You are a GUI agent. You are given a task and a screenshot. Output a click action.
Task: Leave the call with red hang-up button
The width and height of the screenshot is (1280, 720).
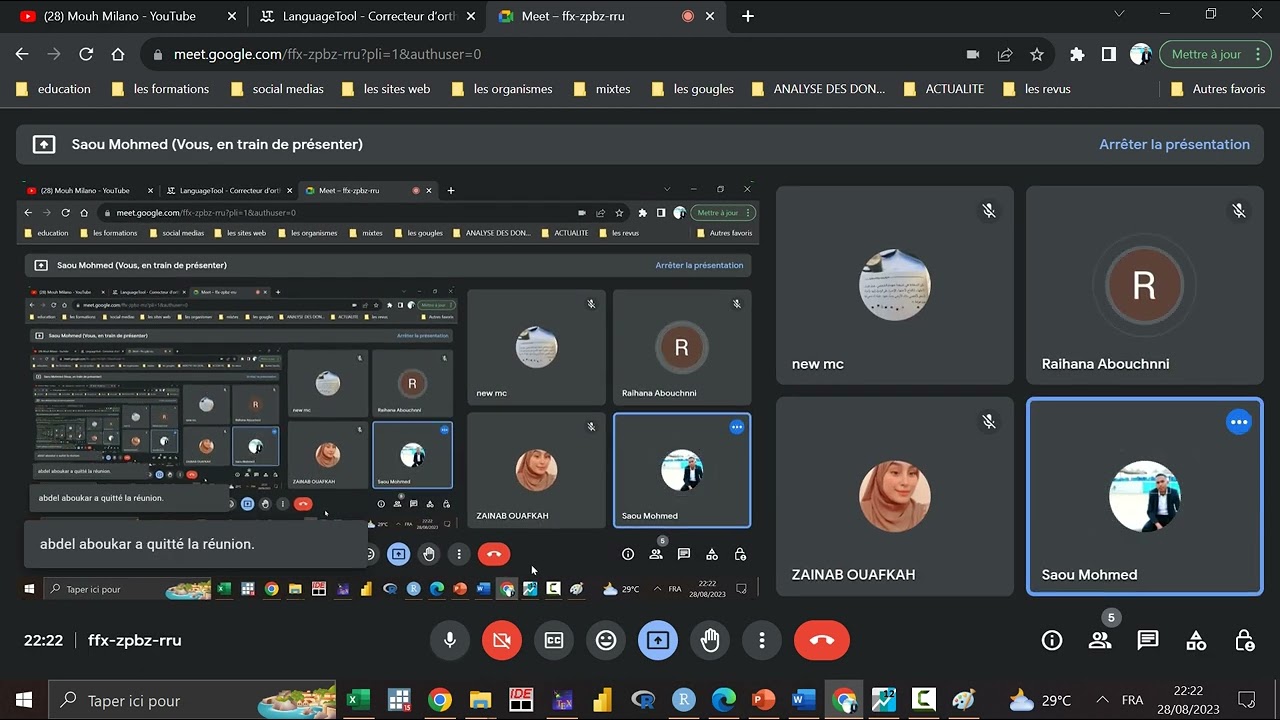(x=822, y=640)
